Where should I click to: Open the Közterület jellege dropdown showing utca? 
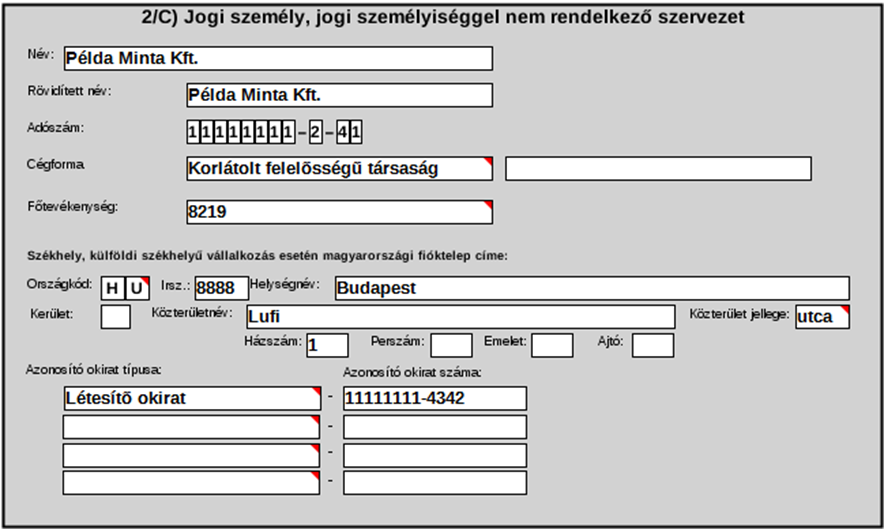(x=822, y=317)
